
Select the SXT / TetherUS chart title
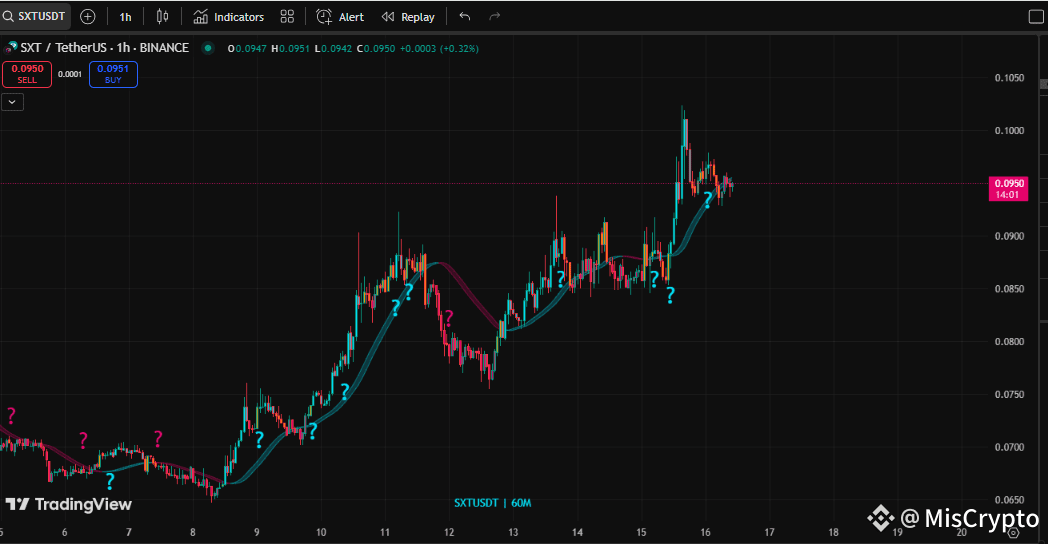pos(104,47)
